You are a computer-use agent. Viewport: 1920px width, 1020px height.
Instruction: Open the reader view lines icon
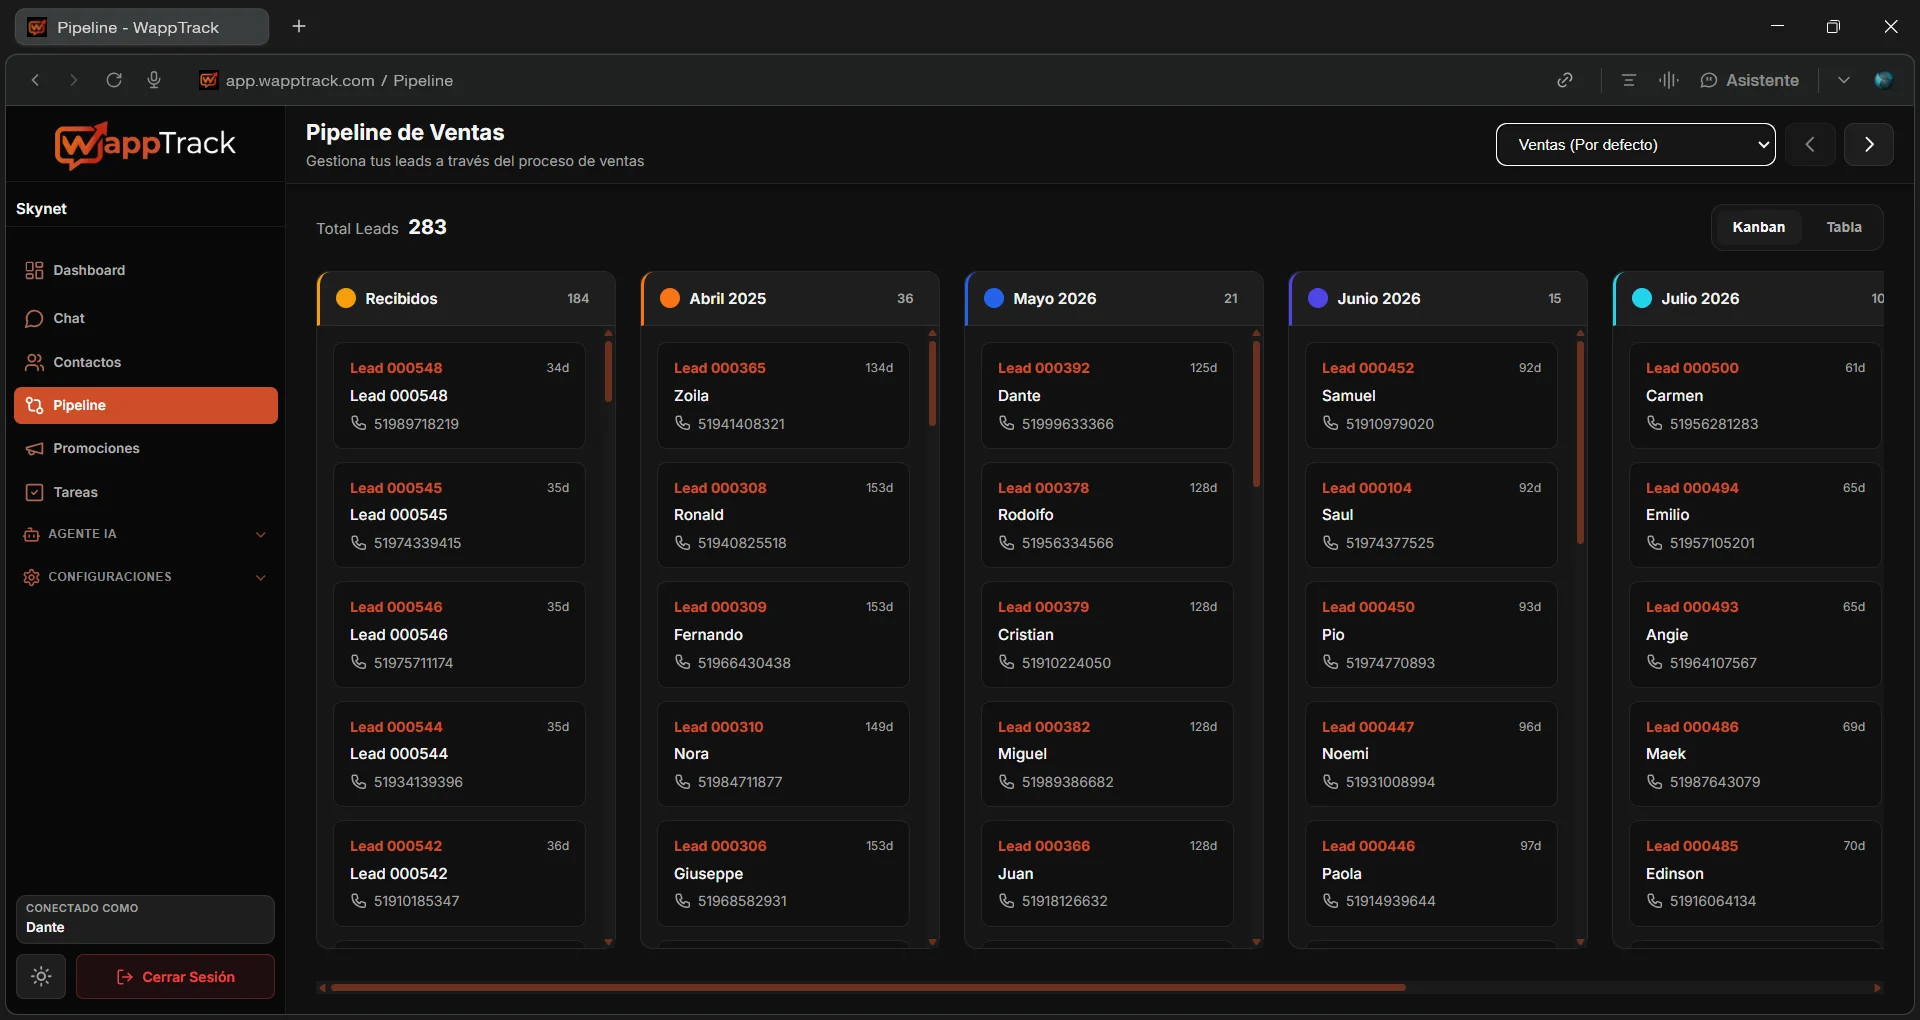1629,80
